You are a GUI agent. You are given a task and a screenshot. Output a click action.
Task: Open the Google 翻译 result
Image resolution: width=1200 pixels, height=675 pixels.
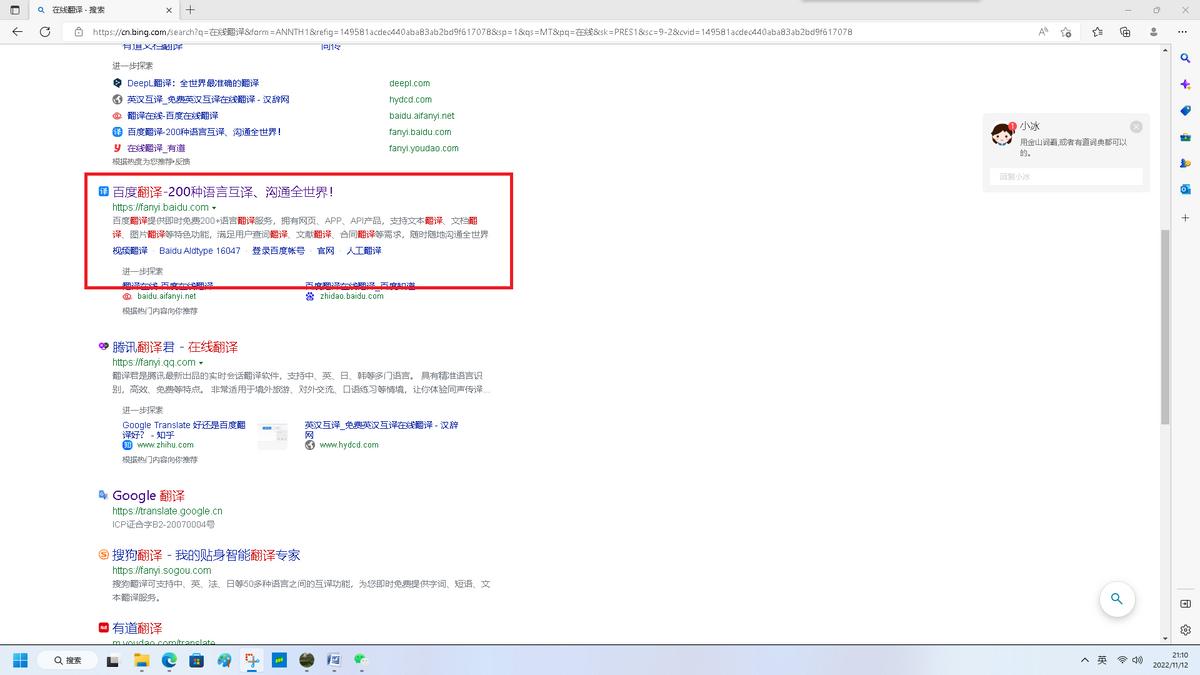coord(148,495)
